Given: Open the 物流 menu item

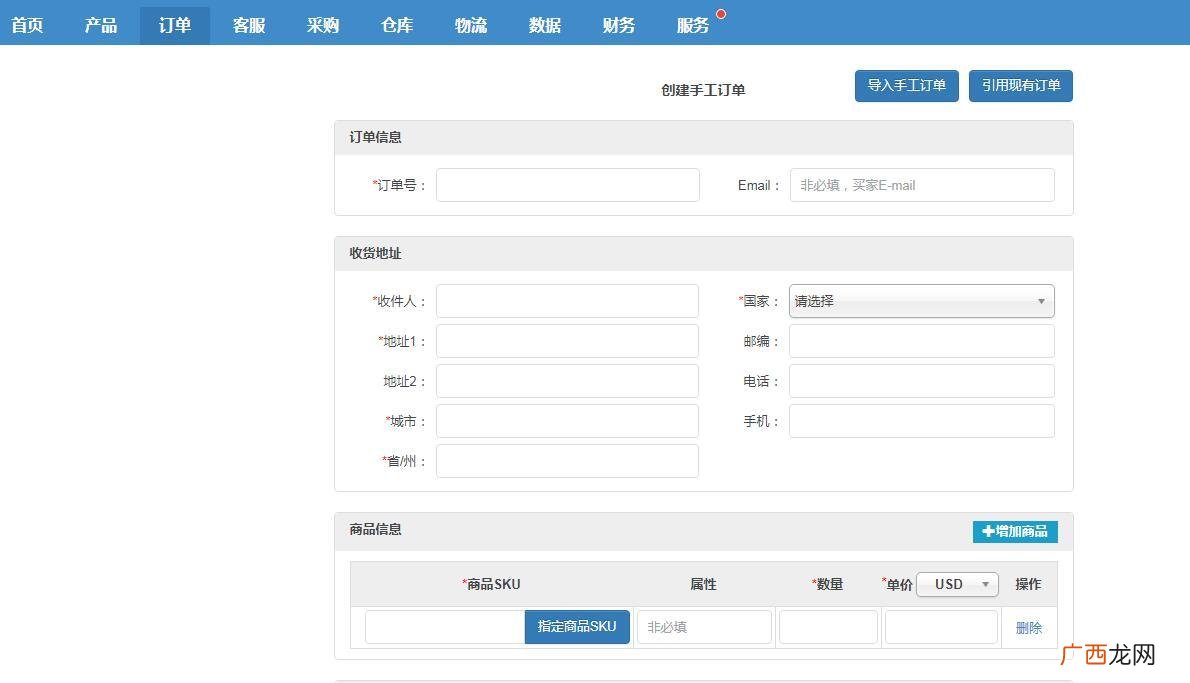Looking at the screenshot, I should (x=471, y=25).
